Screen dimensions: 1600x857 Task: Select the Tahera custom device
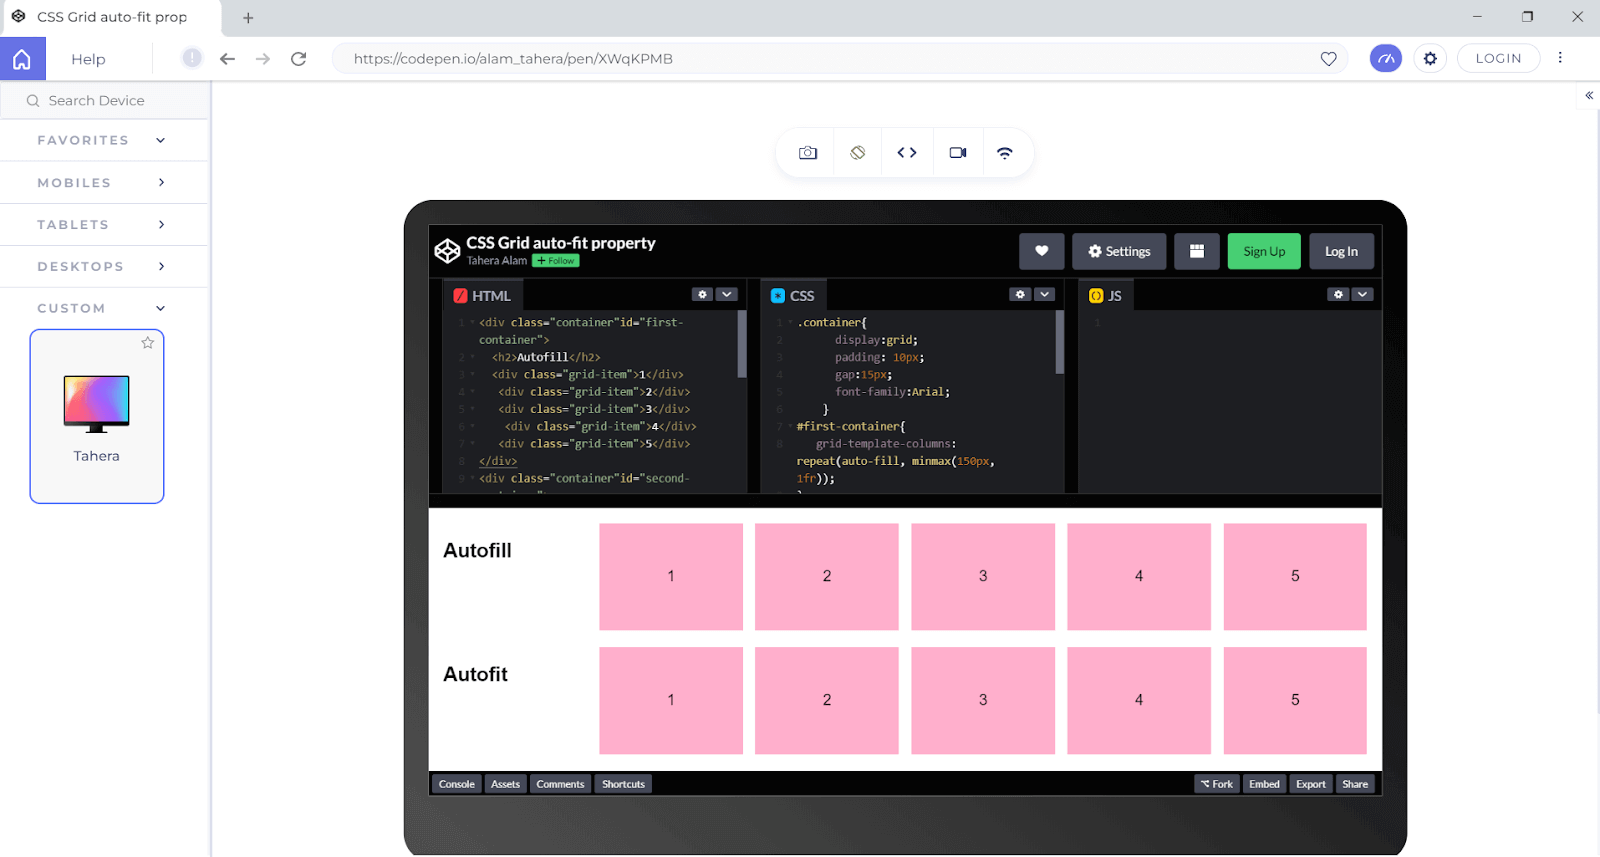click(97, 416)
